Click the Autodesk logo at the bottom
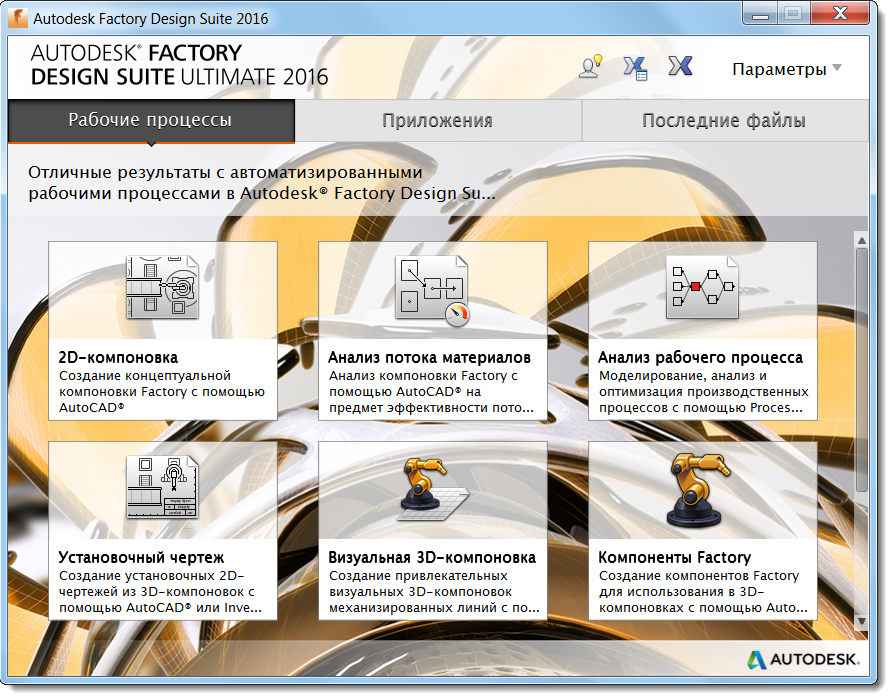The width and height of the screenshot is (893, 700). pos(803,660)
